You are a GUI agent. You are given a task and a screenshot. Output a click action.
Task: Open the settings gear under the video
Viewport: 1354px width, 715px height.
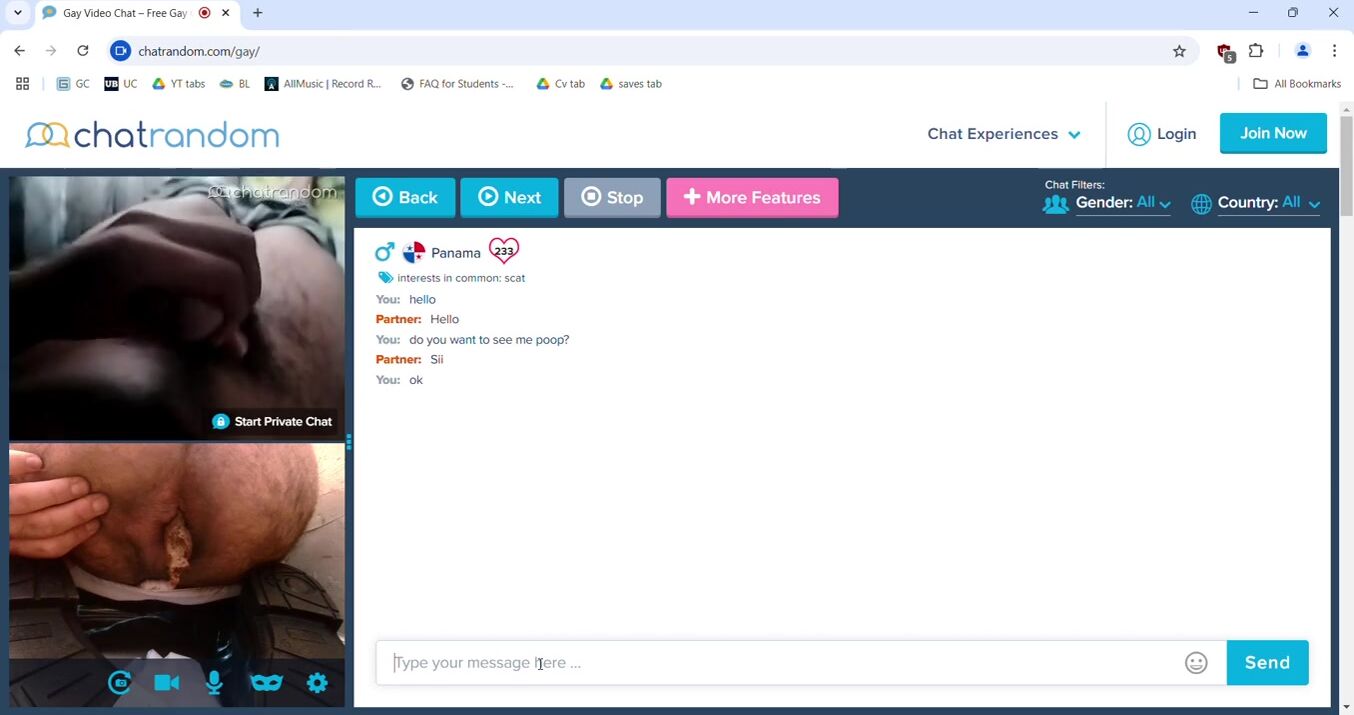pos(317,683)
